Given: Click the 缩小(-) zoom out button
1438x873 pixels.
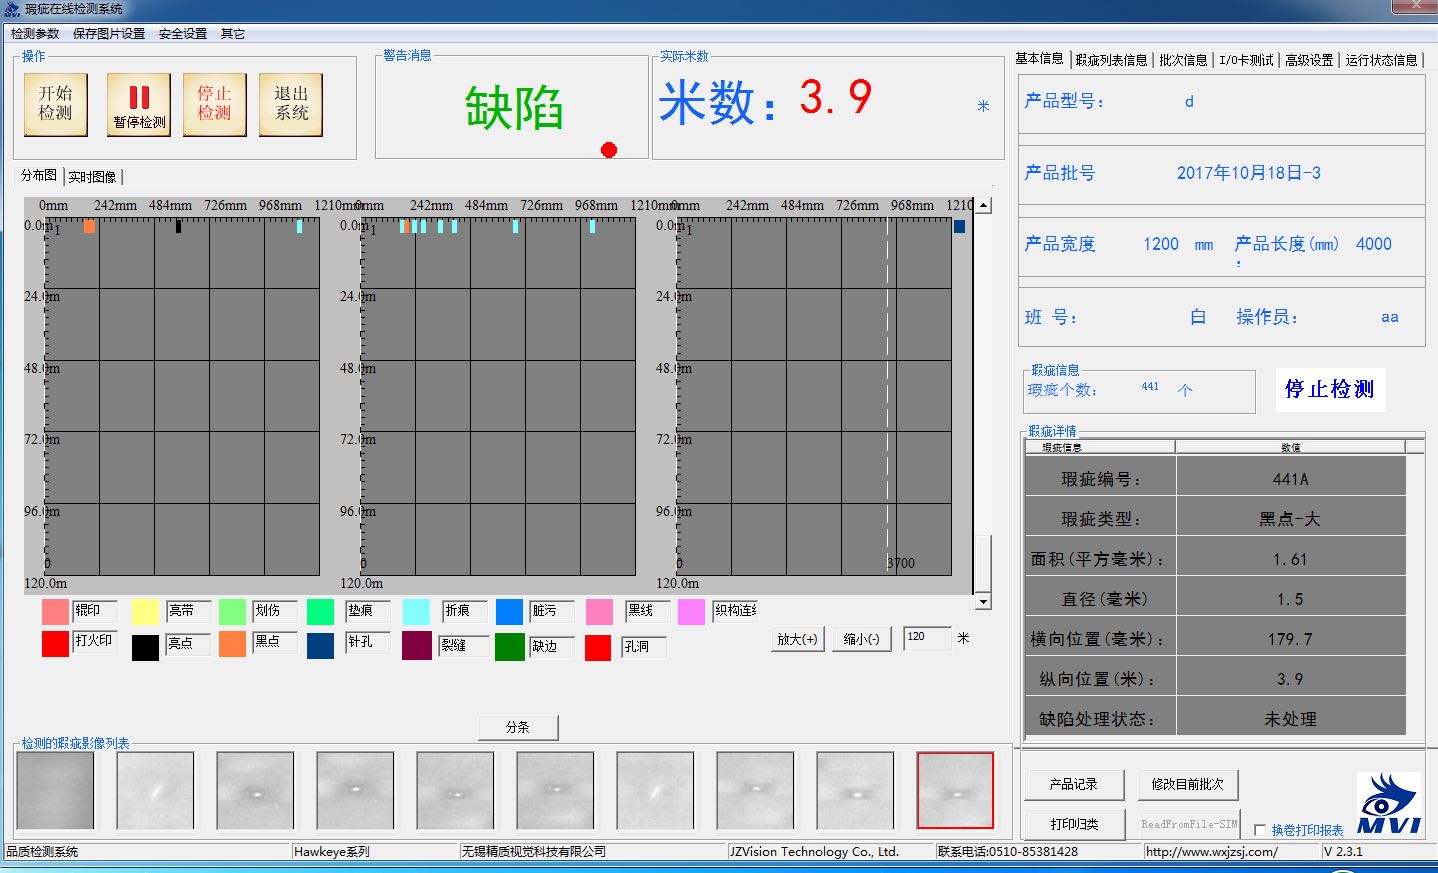Looking at the screenshot, I should [x=861, y=638].
